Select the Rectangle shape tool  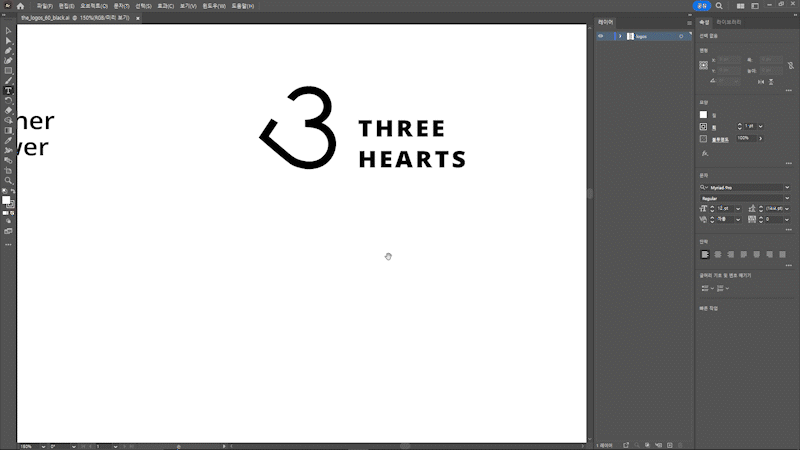pyautogui.click(x=8, y=71)
